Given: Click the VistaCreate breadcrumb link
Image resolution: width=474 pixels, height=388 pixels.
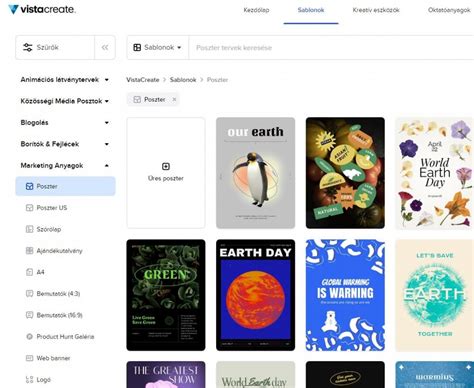Looking at the screenshot, I should coord(143,80).
